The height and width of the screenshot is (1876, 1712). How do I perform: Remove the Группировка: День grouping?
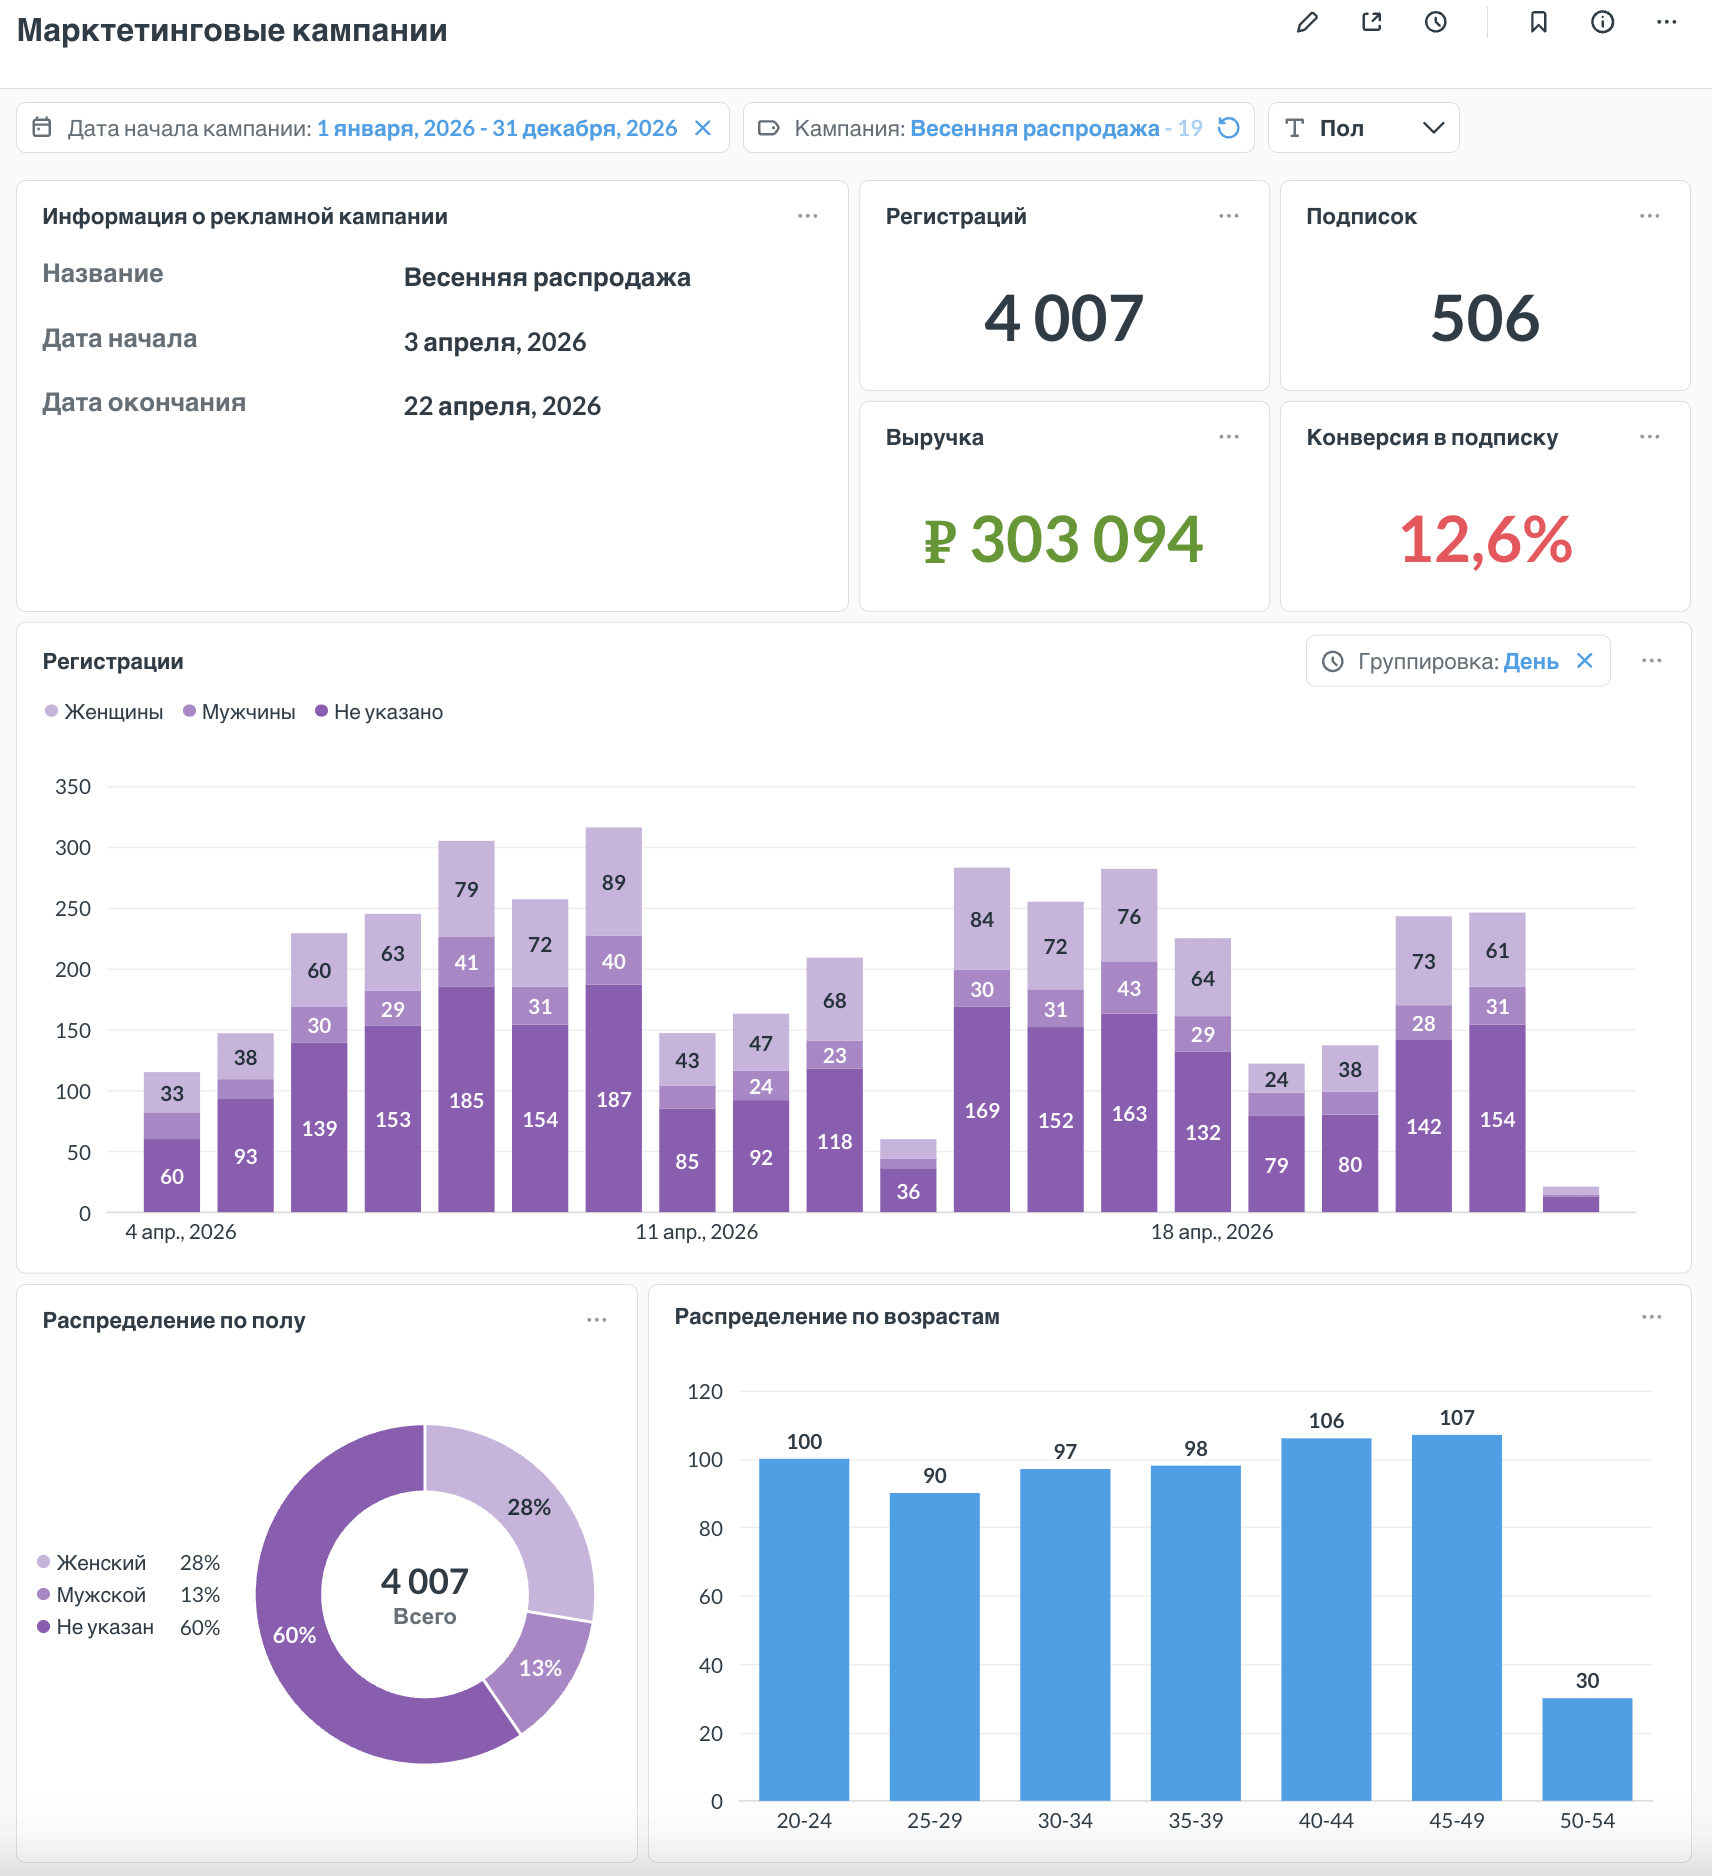(1585, 661)
